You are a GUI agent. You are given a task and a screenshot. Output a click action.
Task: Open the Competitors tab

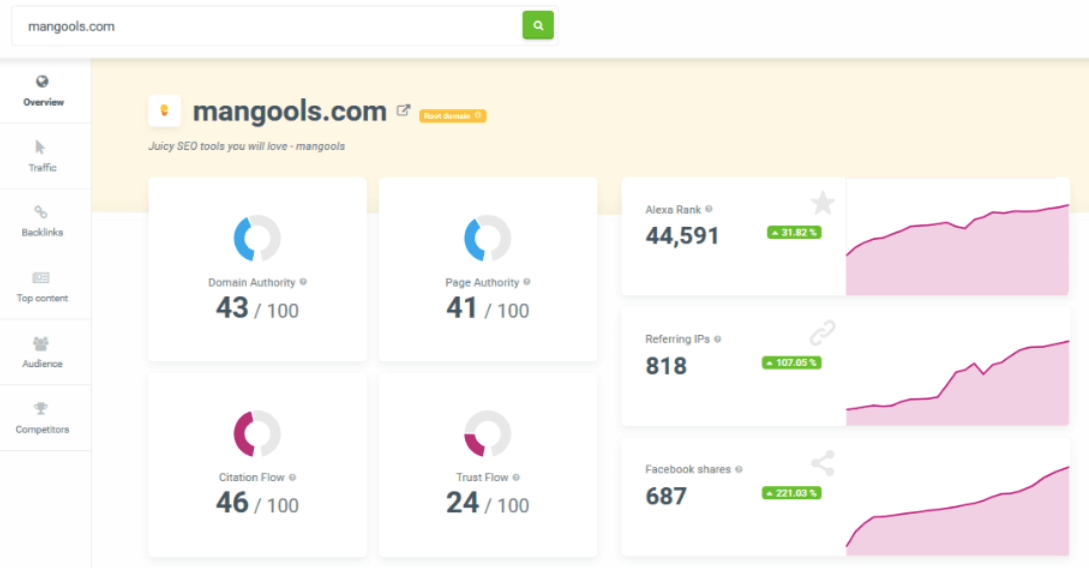(43, 417)
